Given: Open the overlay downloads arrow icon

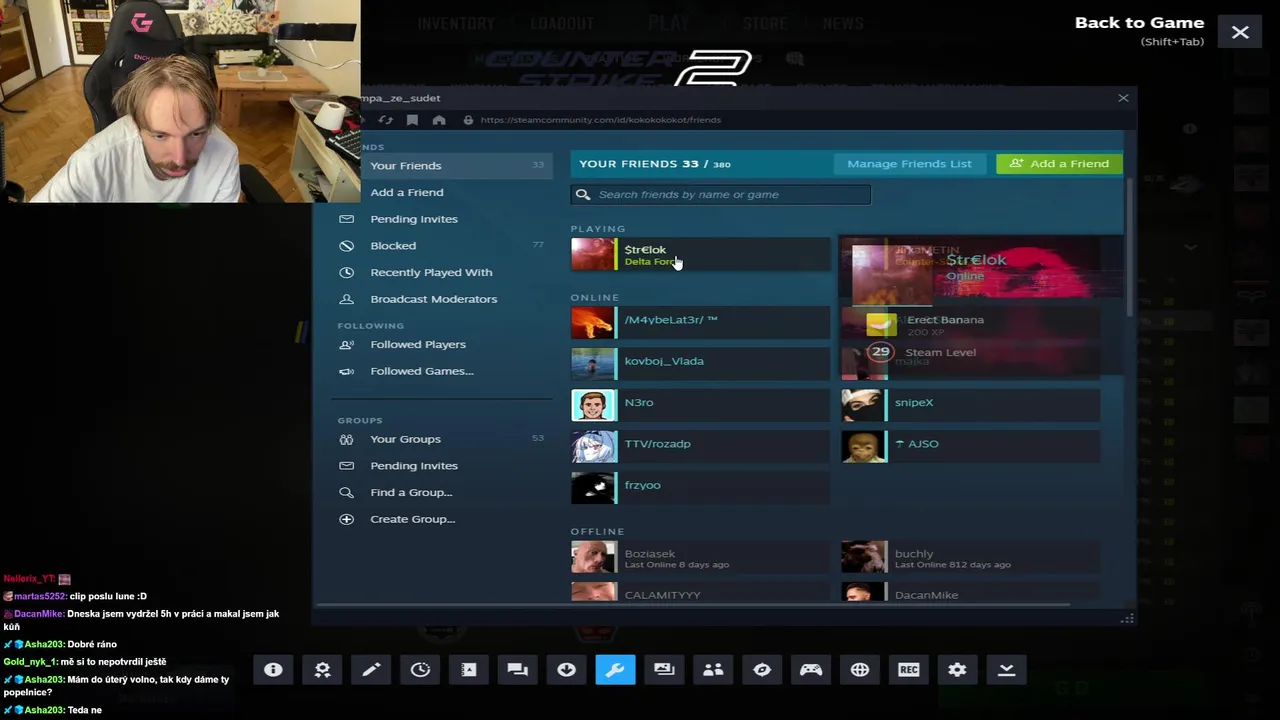Looking at the screenshot, I should [x=566, y=670].
